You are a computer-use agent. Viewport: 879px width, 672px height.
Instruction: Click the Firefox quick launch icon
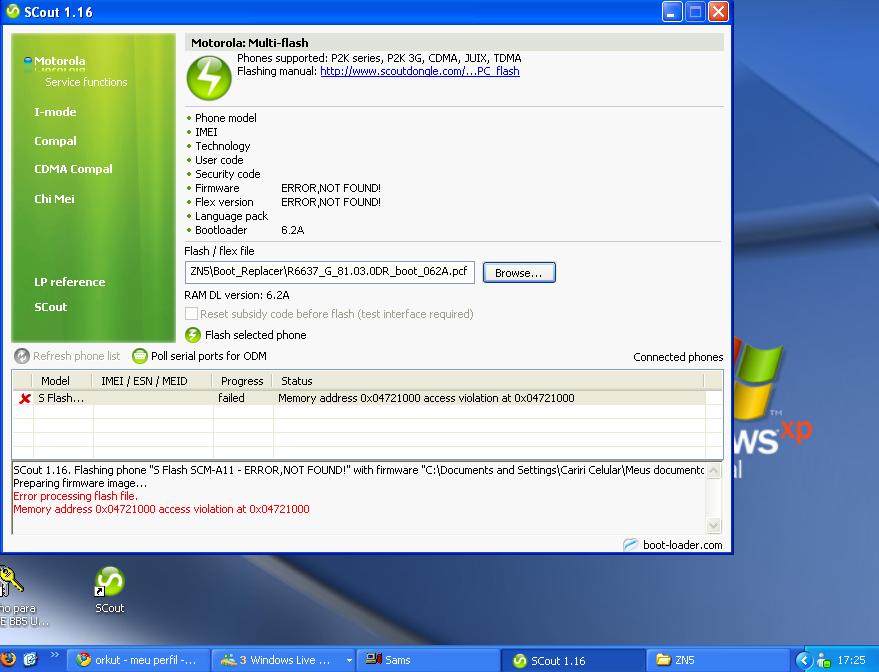[8, 659]
